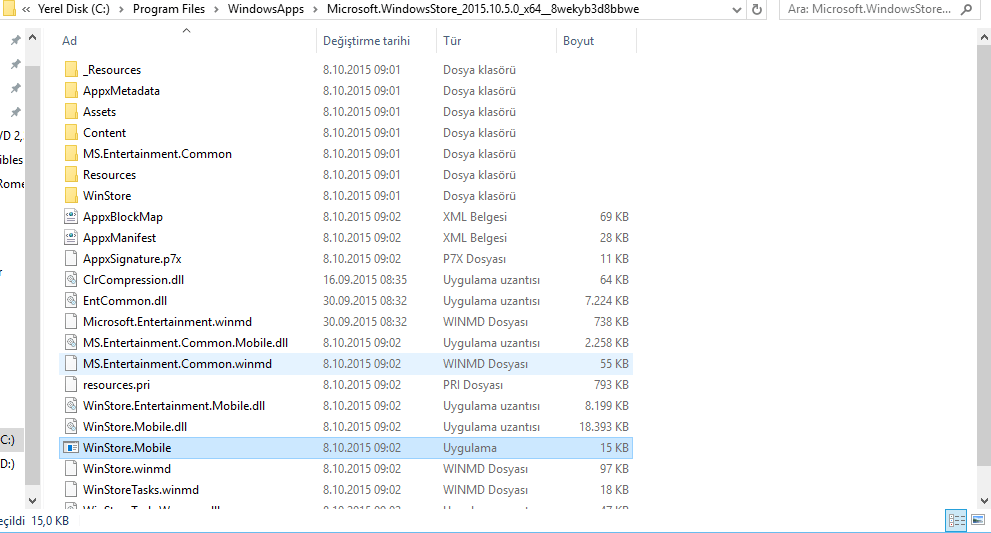991x533 pixels.
Task: Select the AppxSignature.p7x file icon
Action: point(71,258)
